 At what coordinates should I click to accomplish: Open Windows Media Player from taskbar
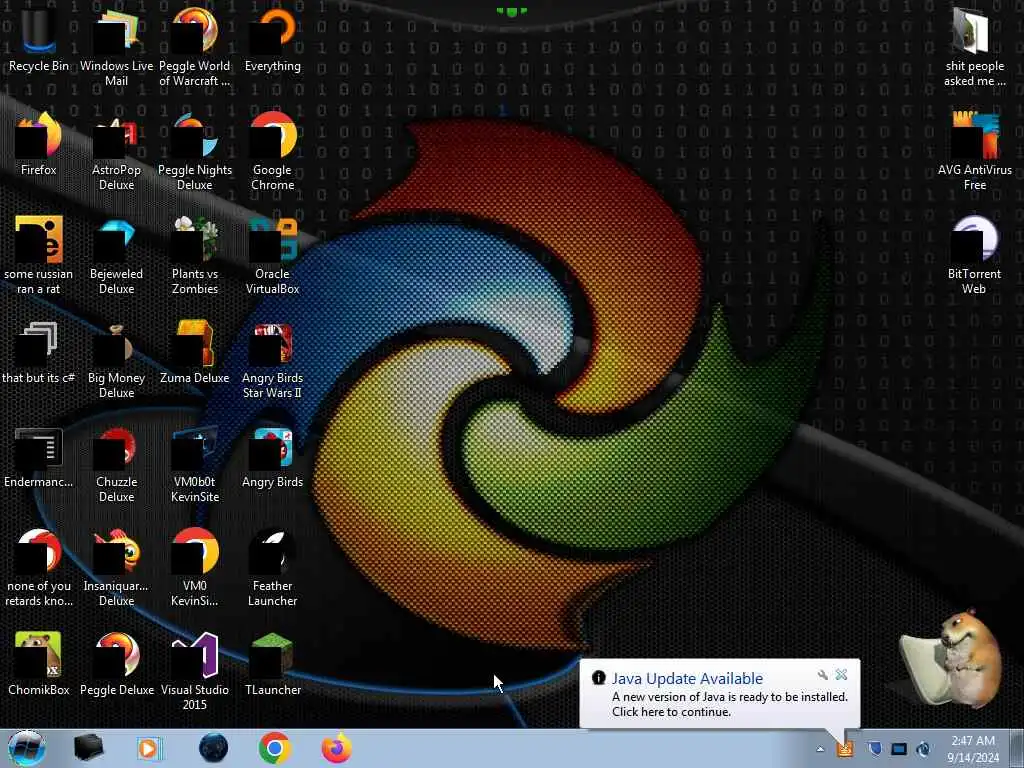pyautogui.click(x=150, y=748)
